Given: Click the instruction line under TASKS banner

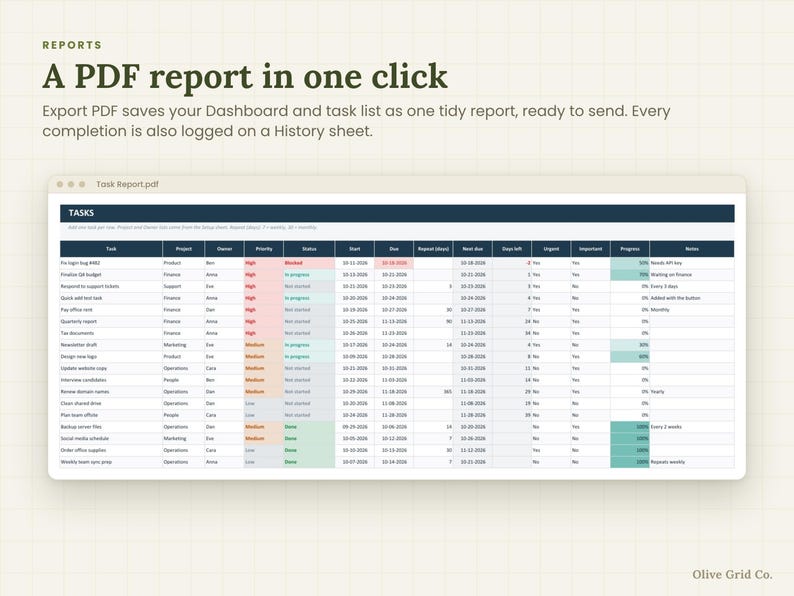Looking at the screenshot, I should pos(192,227).
